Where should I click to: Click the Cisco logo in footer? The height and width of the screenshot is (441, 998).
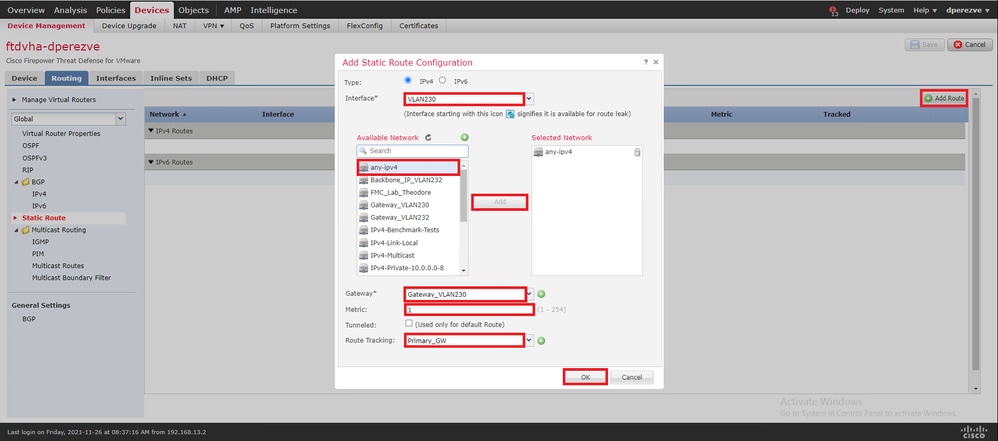point(974,431)
